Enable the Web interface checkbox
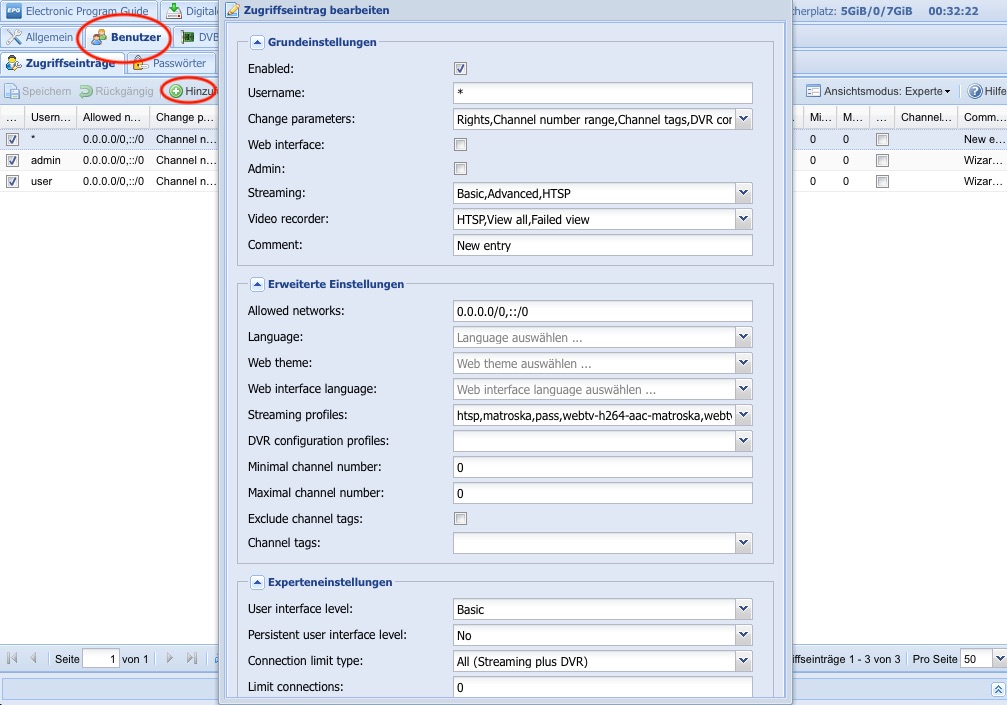This screenshot has width=1007, height=705. [460, 144]
